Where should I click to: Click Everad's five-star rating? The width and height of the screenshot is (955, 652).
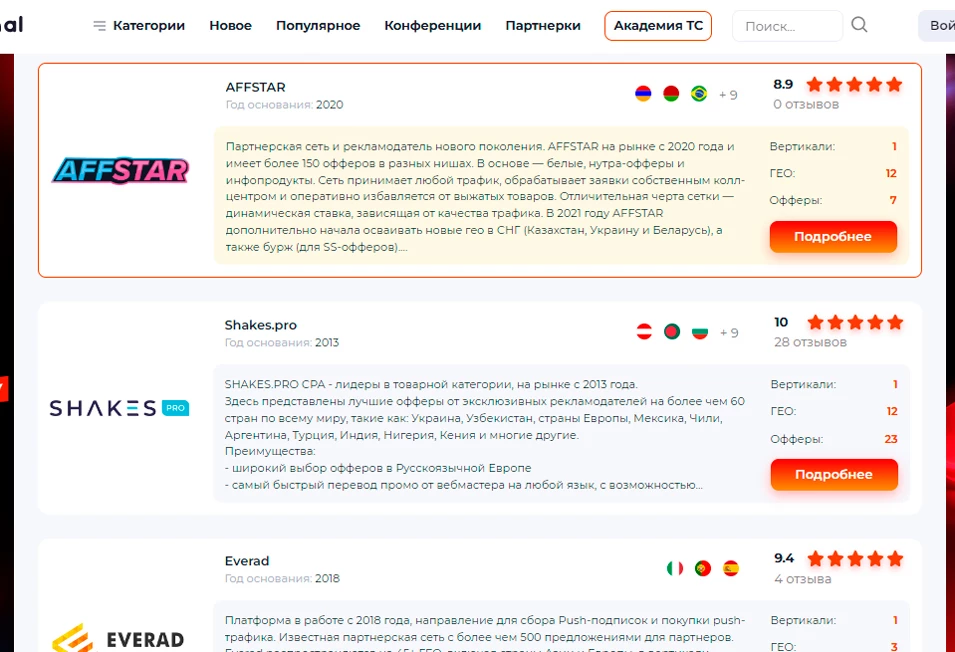click(x=855, y=558)
